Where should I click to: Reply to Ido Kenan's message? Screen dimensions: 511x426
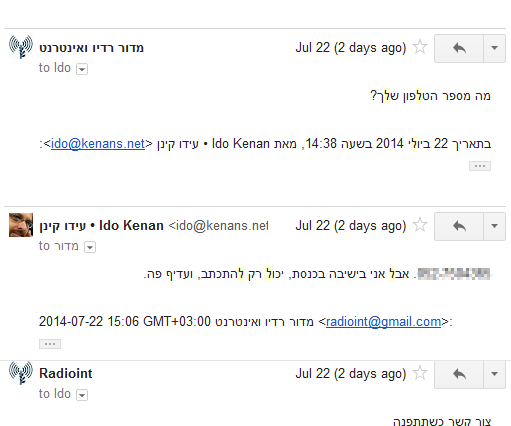click(x=459, y=226)
